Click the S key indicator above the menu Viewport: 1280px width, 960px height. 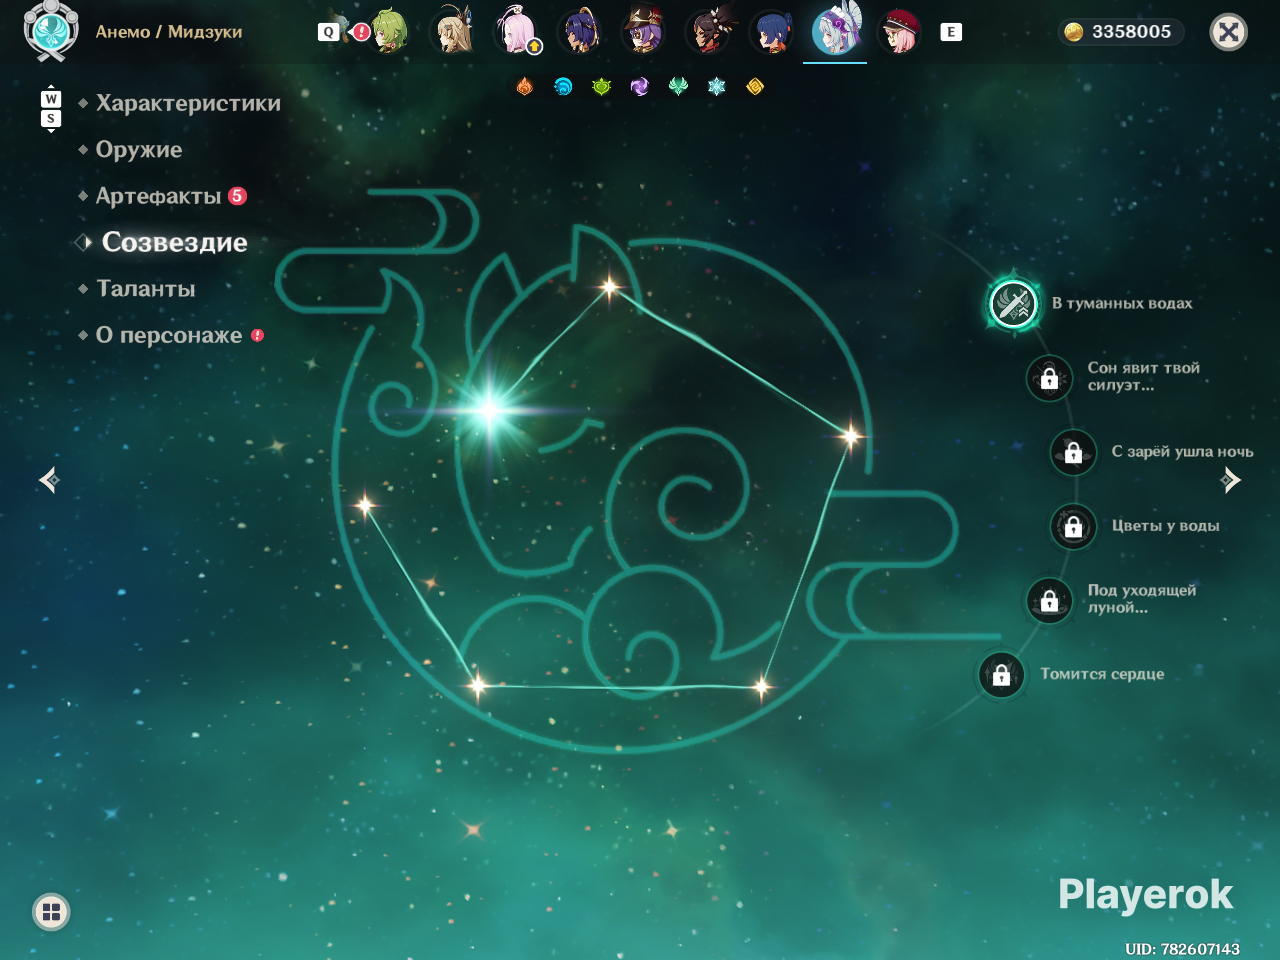(51, 118)
